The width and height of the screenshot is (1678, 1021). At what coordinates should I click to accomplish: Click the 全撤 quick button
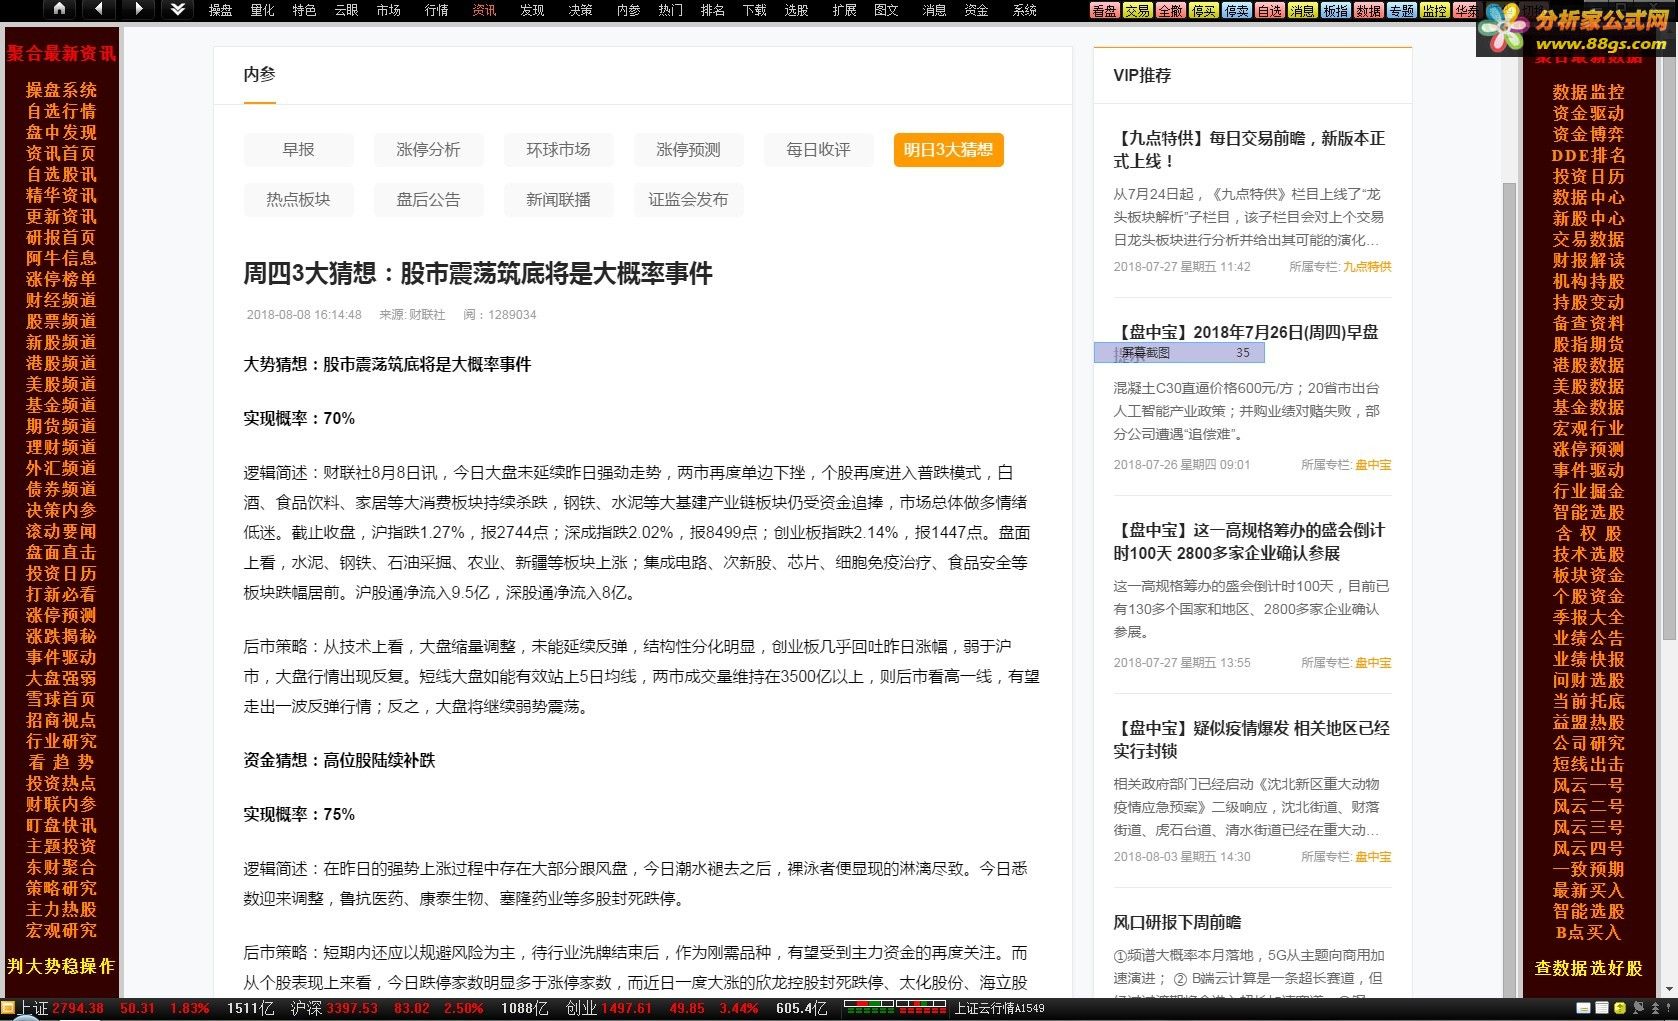click(1170, 10)
